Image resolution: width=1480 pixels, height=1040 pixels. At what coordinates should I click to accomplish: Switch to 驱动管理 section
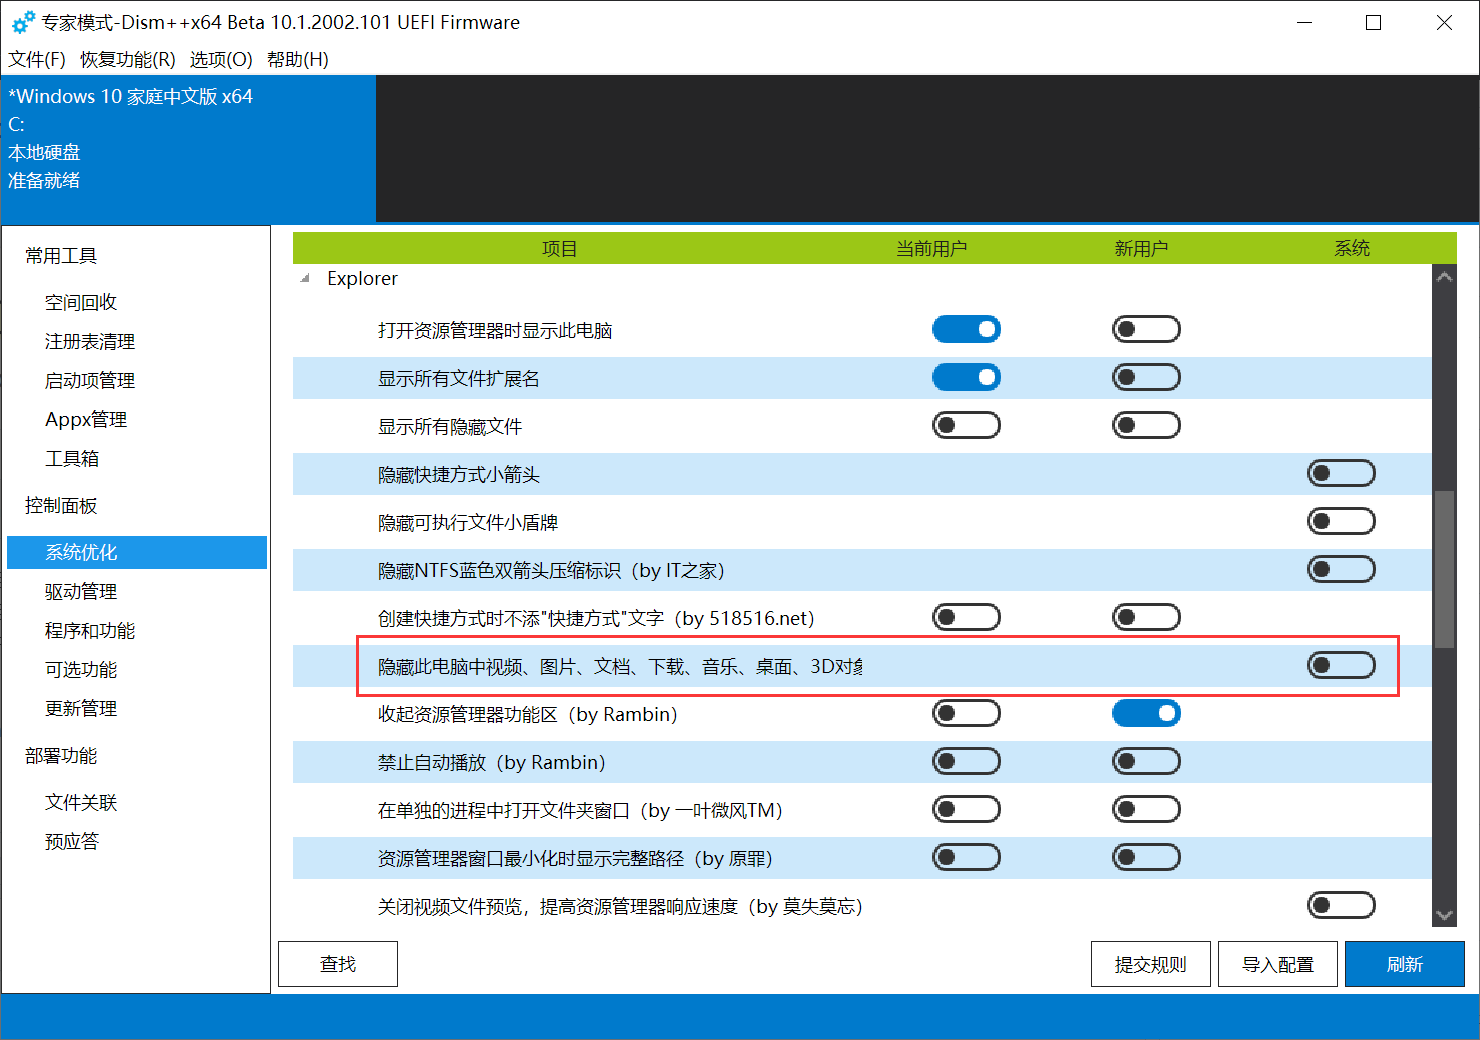pyautogui.click(x=79, y=591)
